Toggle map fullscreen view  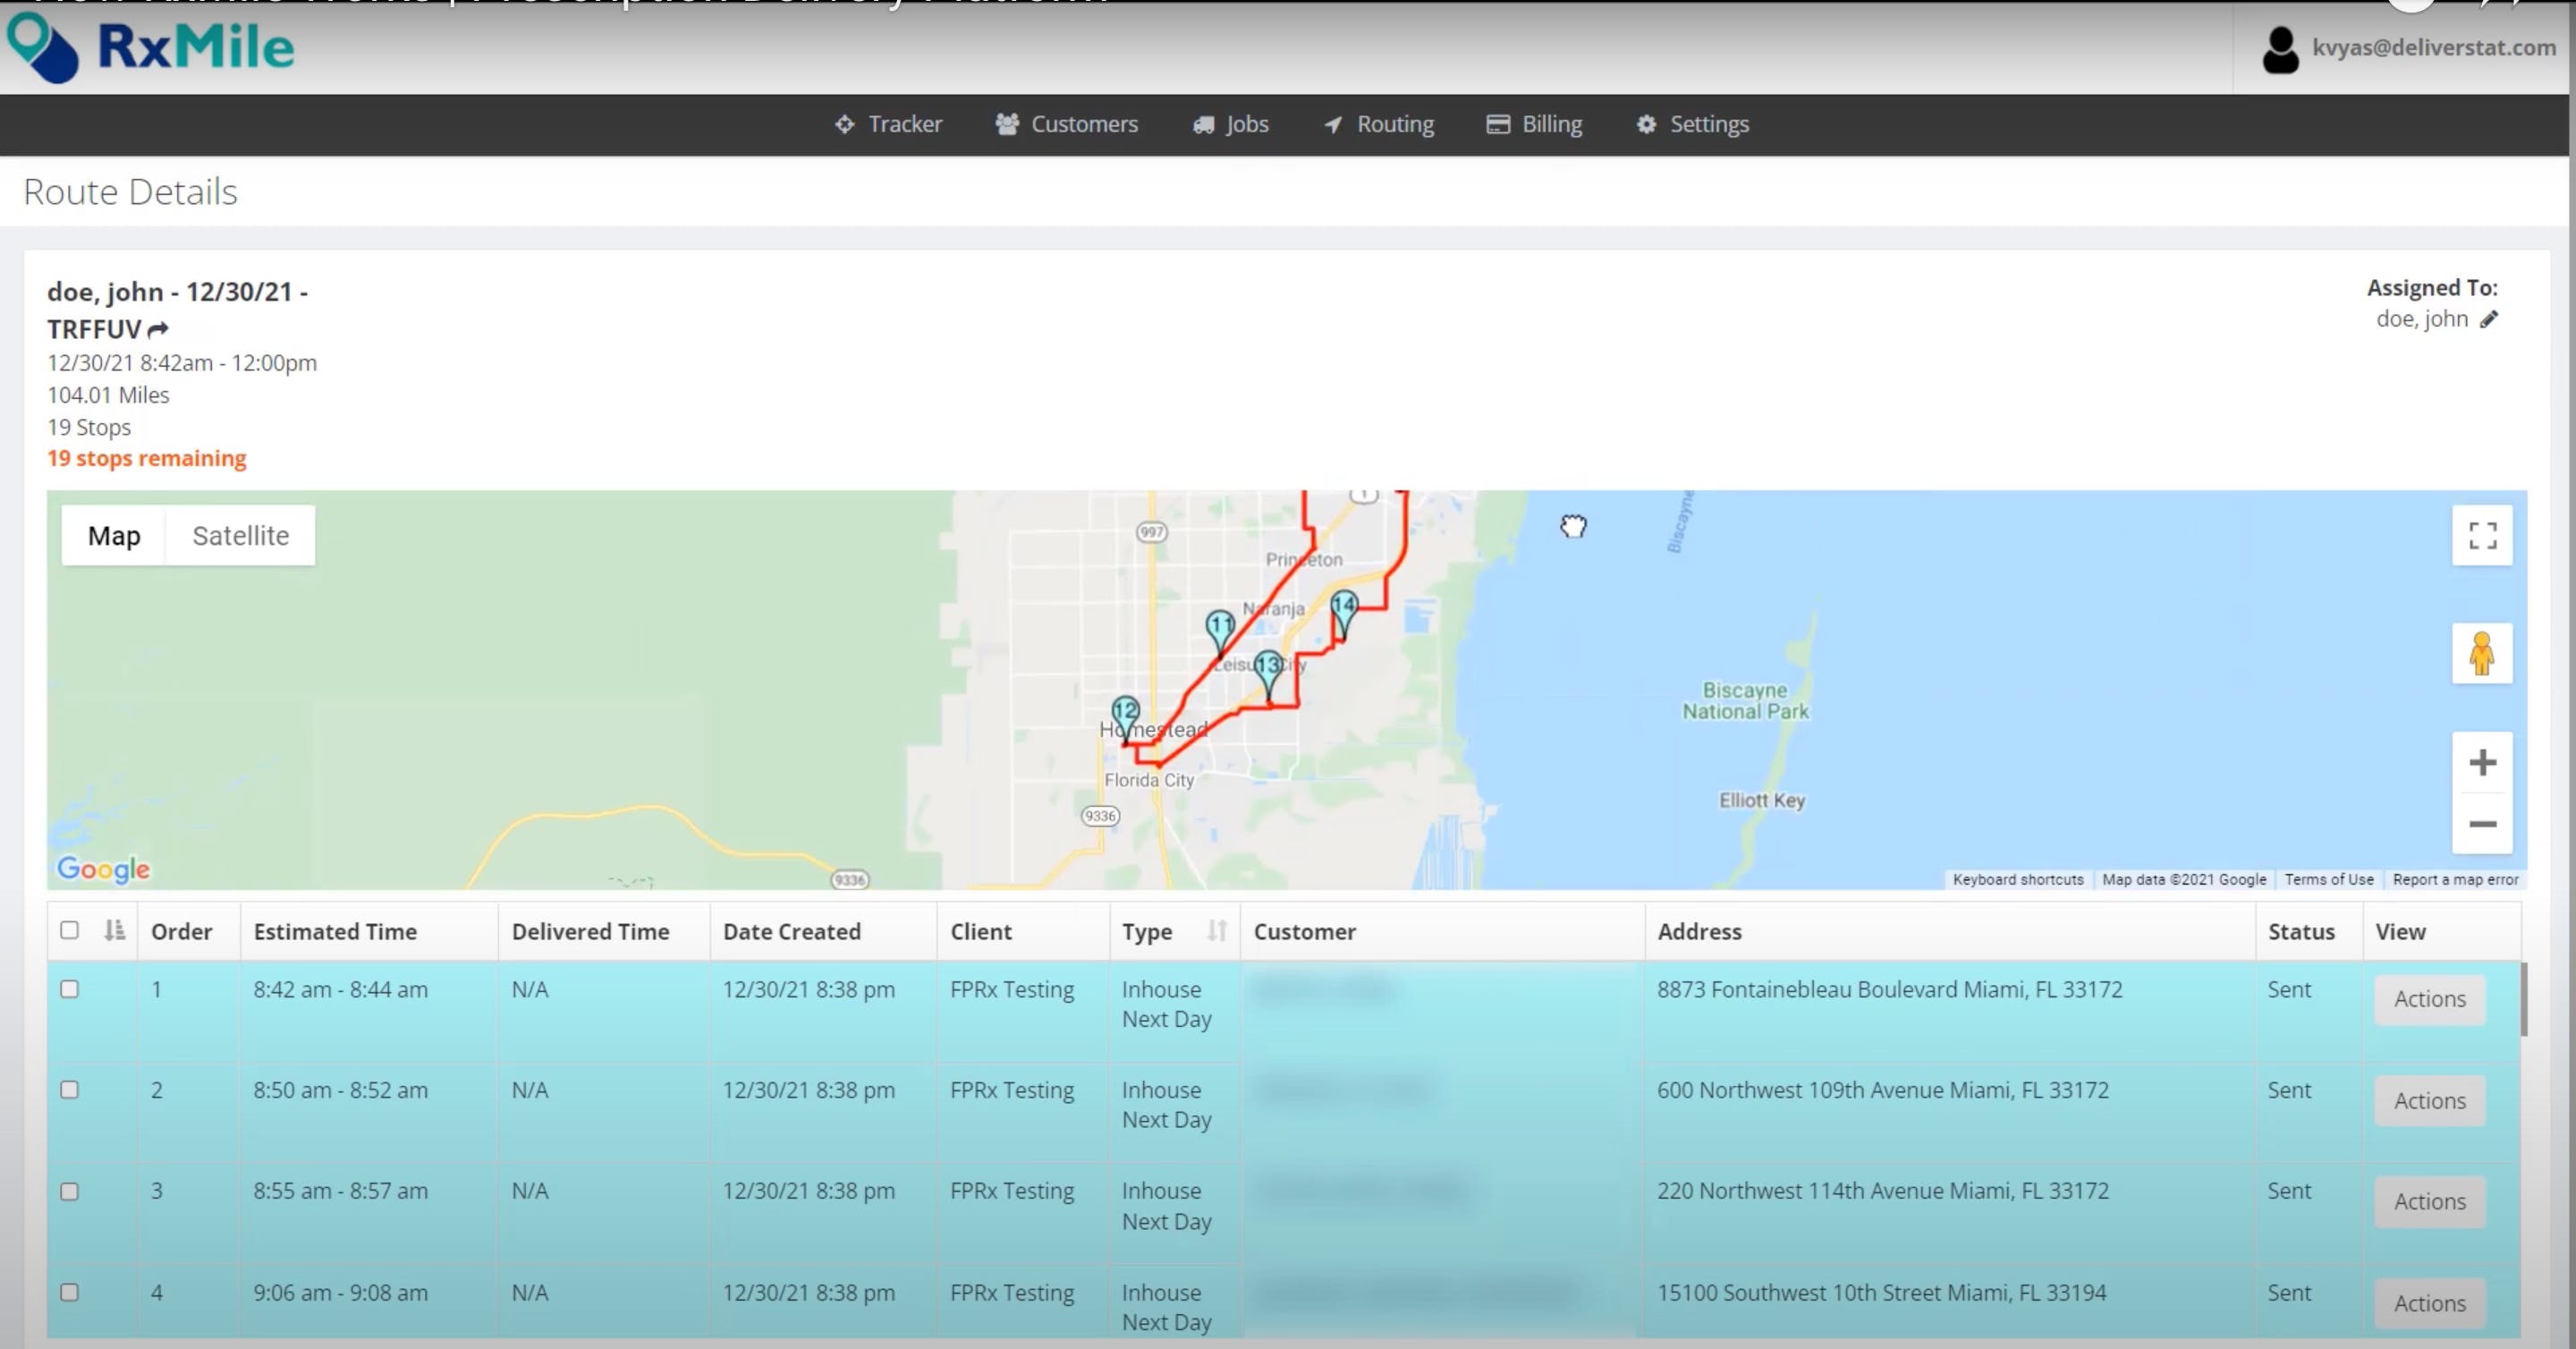2481,536
